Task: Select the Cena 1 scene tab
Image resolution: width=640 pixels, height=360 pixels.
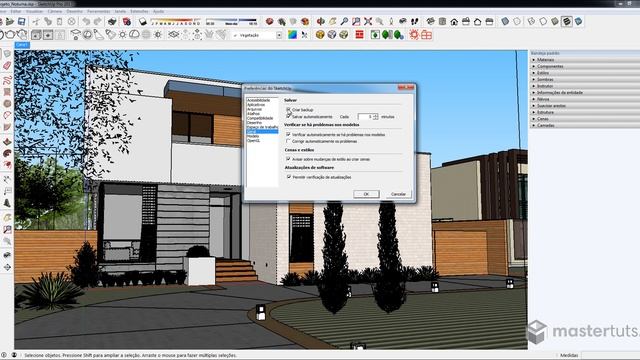Action: click(22, 45)
